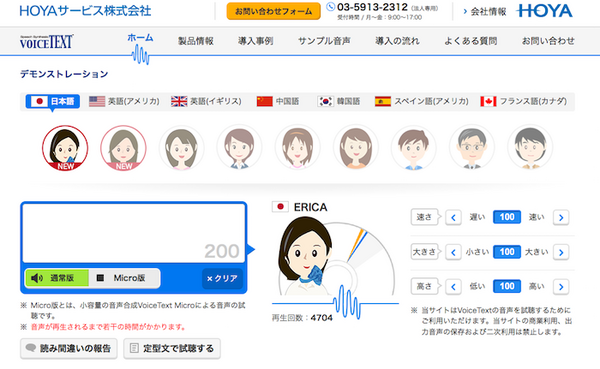The width and height of the screenshot is (600, 369).
Task: Decrease 速さ with left arrow
Action: pyautogui.click(x=453, y=217)
